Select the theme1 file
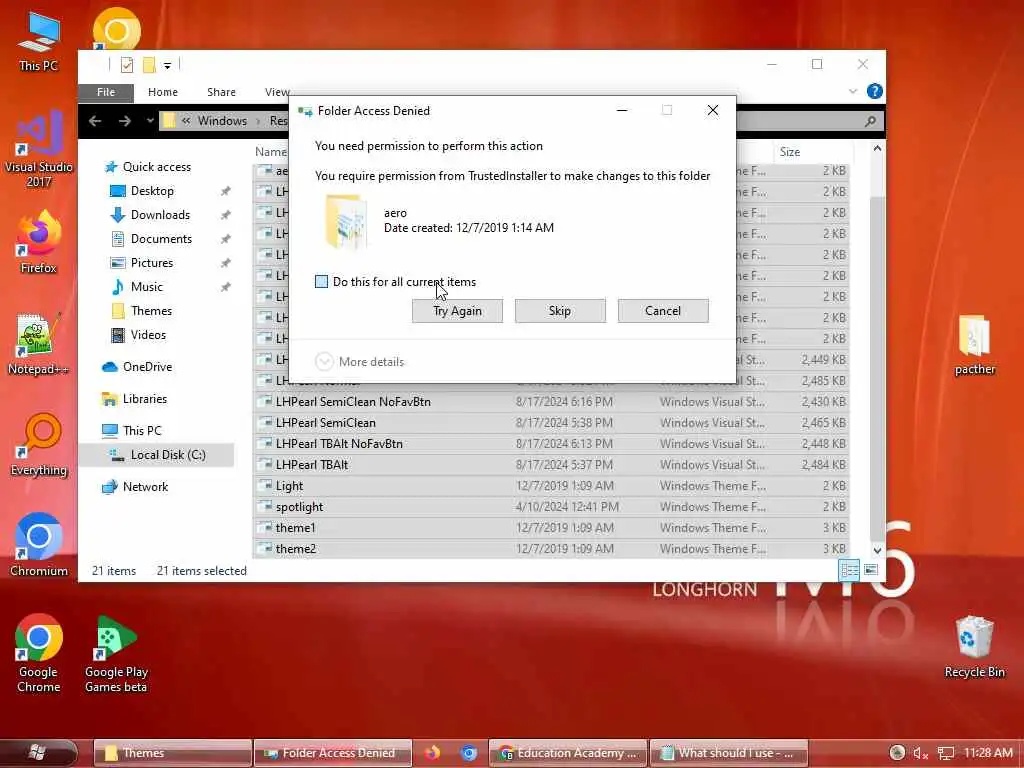The width and height of the screenshot is (1024, 768). coord(551,528)
